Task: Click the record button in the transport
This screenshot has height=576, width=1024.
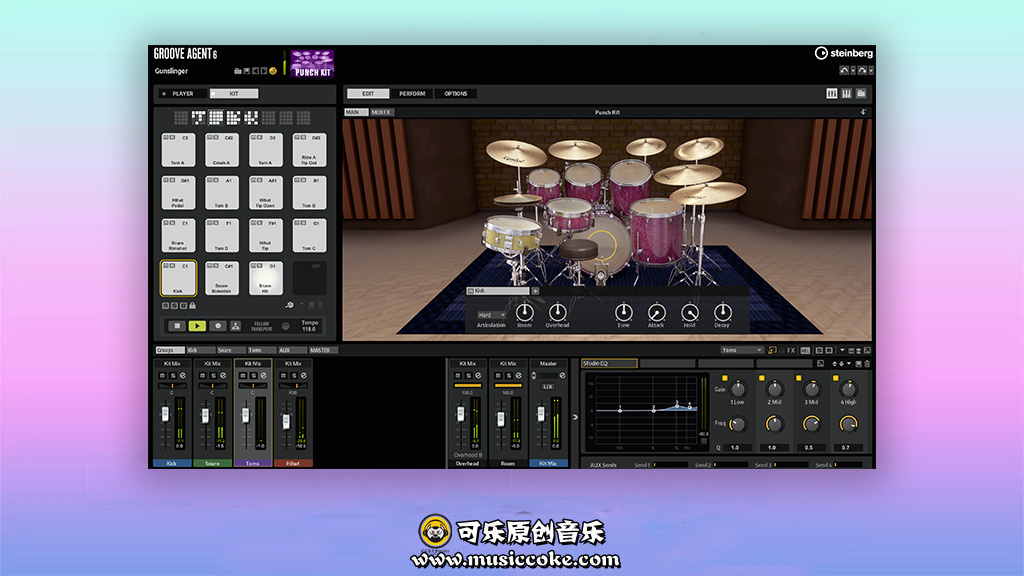Action: (x=217, y=326)
